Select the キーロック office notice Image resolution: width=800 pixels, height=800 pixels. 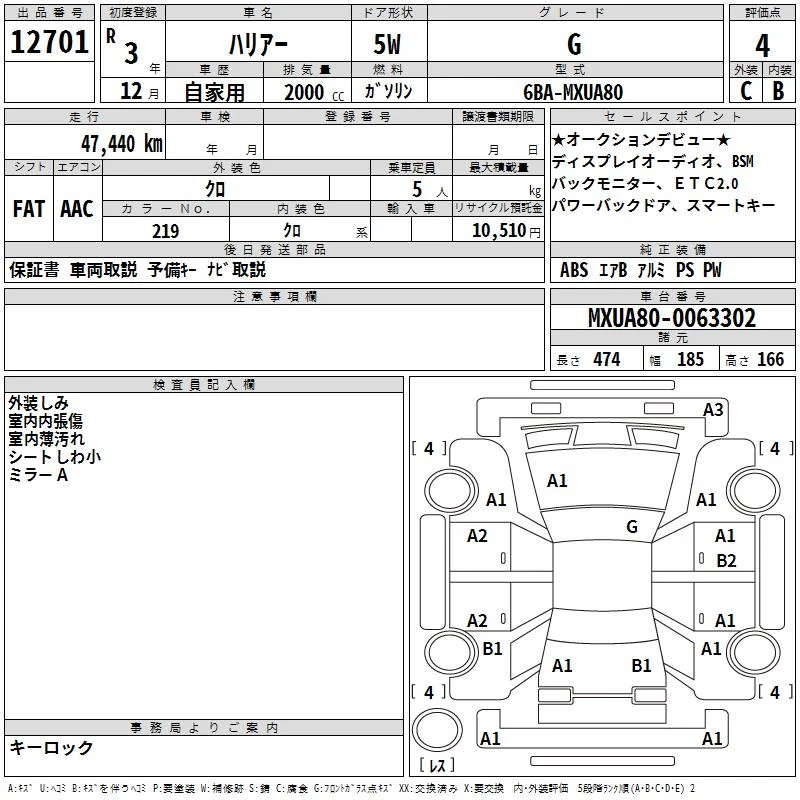pos(52,748)
